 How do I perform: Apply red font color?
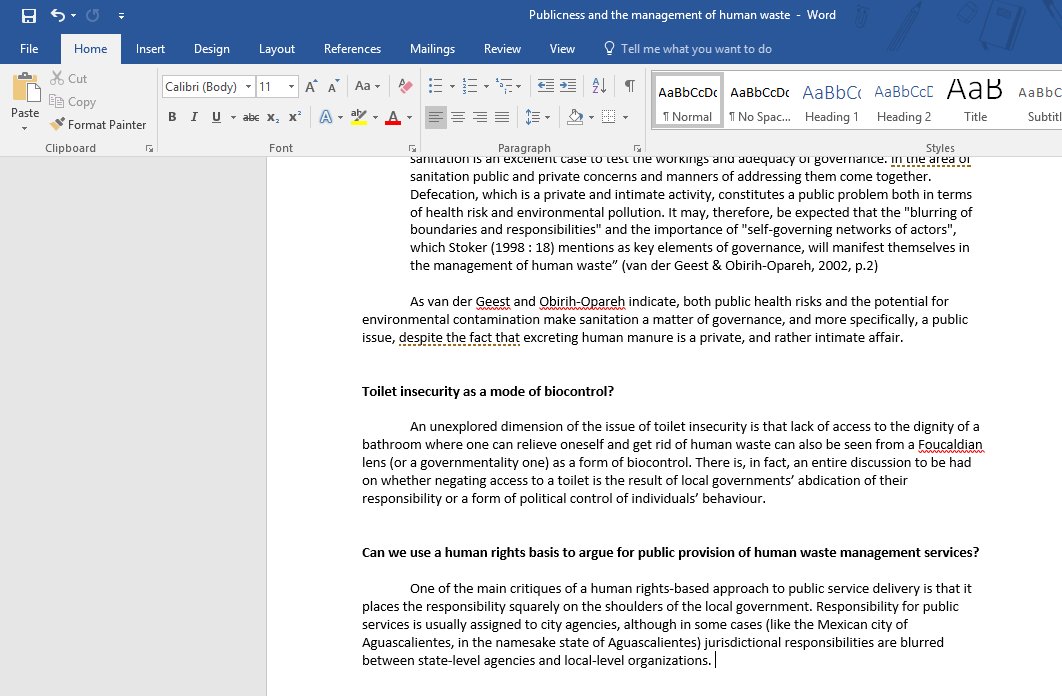393,117
